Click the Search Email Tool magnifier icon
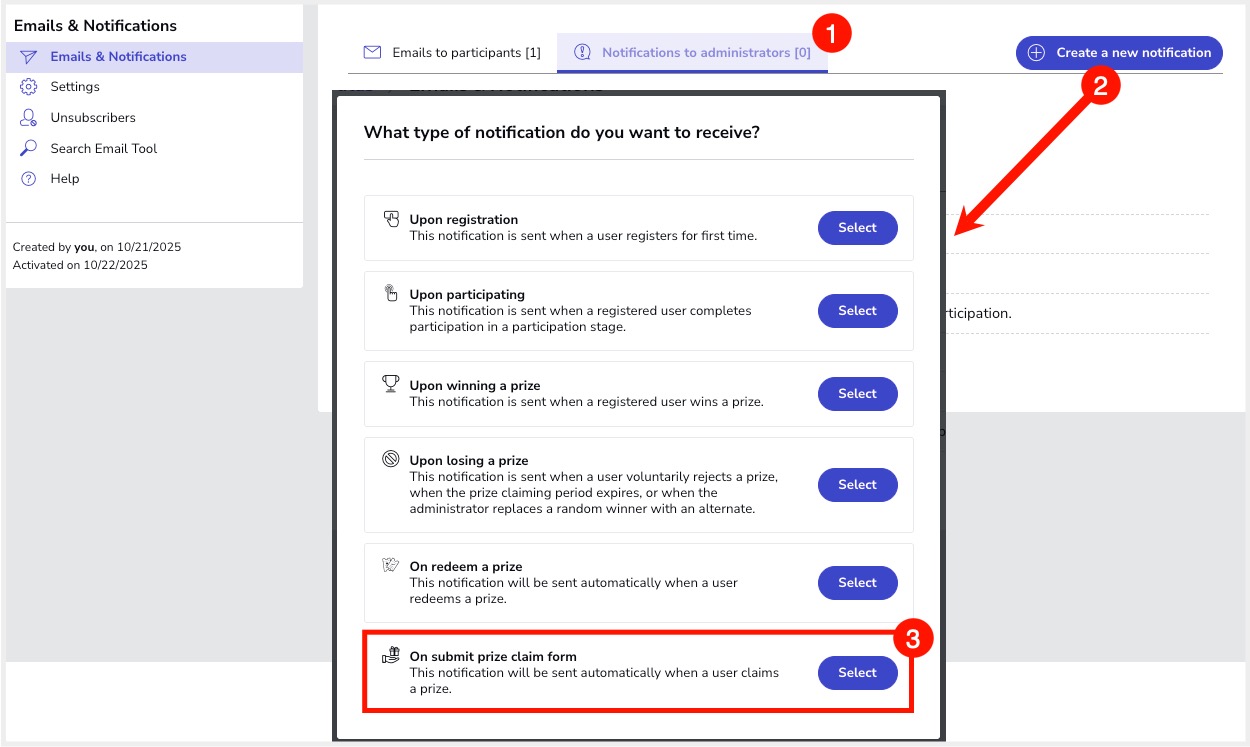The height and width of the screenshot is (747, 1250). 29,148
